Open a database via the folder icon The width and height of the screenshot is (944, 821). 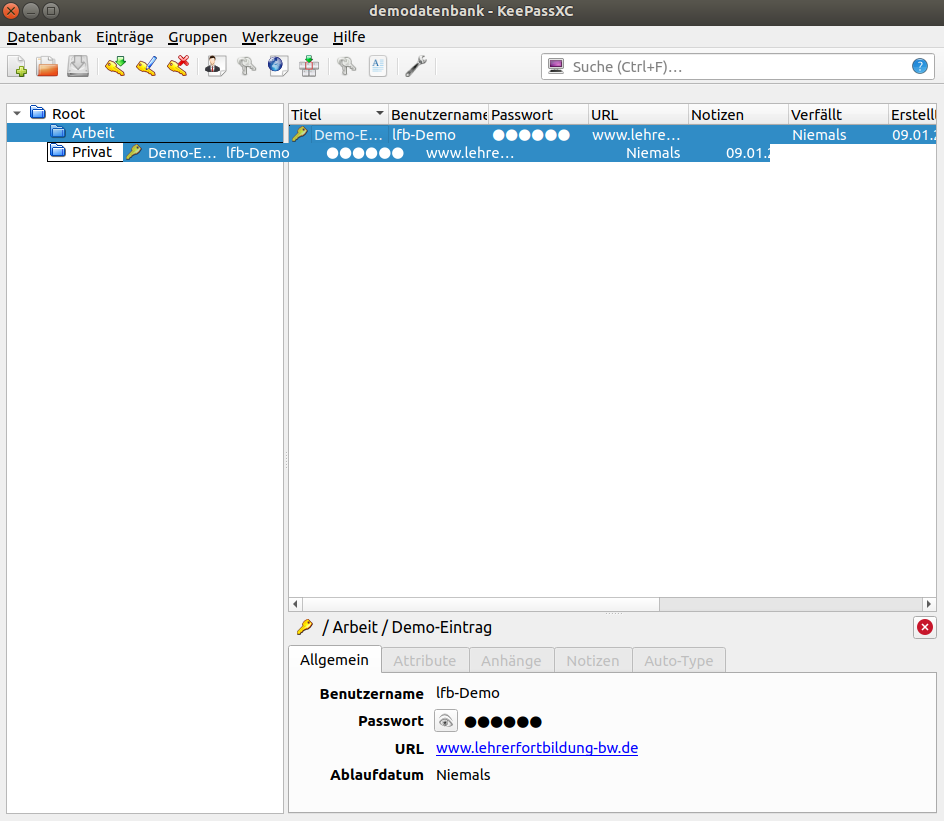(47, 67)
